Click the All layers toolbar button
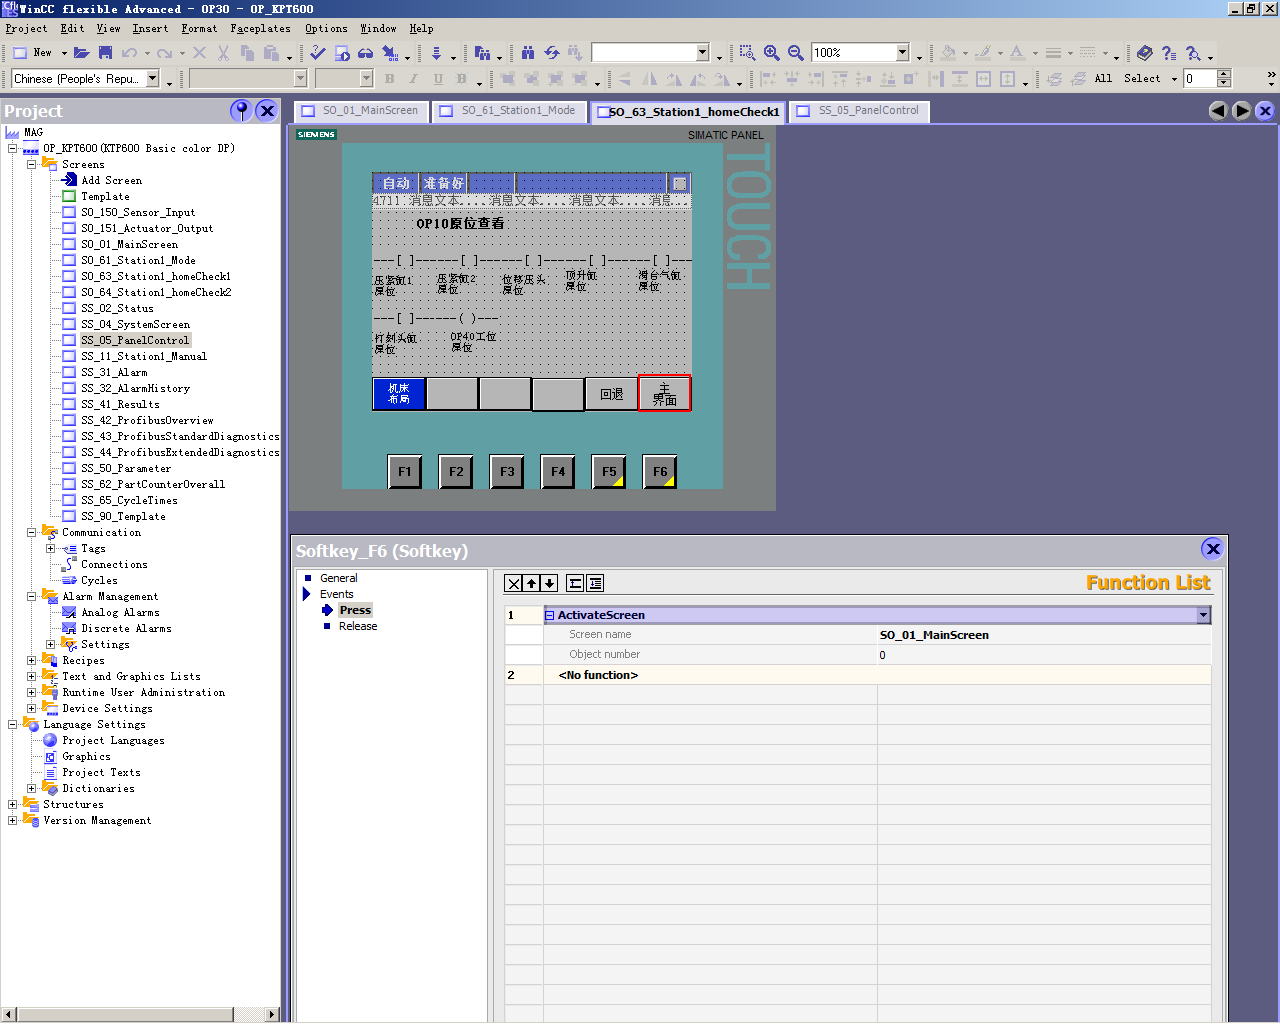Image resolution: width=1280 pixels, height=1024 pixels. tap(1103, 79)
